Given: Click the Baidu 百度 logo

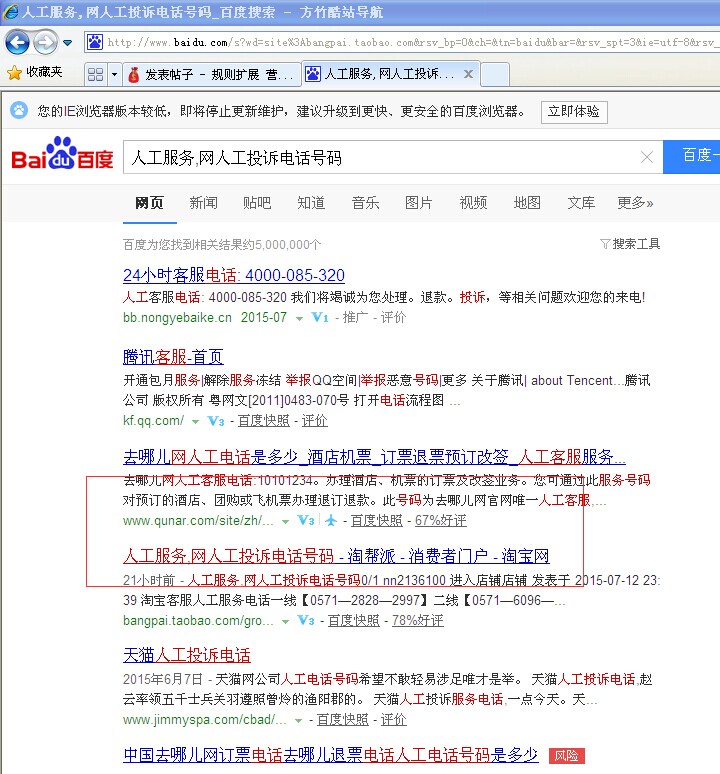Looking at the screenshot, I should [62, 154].
